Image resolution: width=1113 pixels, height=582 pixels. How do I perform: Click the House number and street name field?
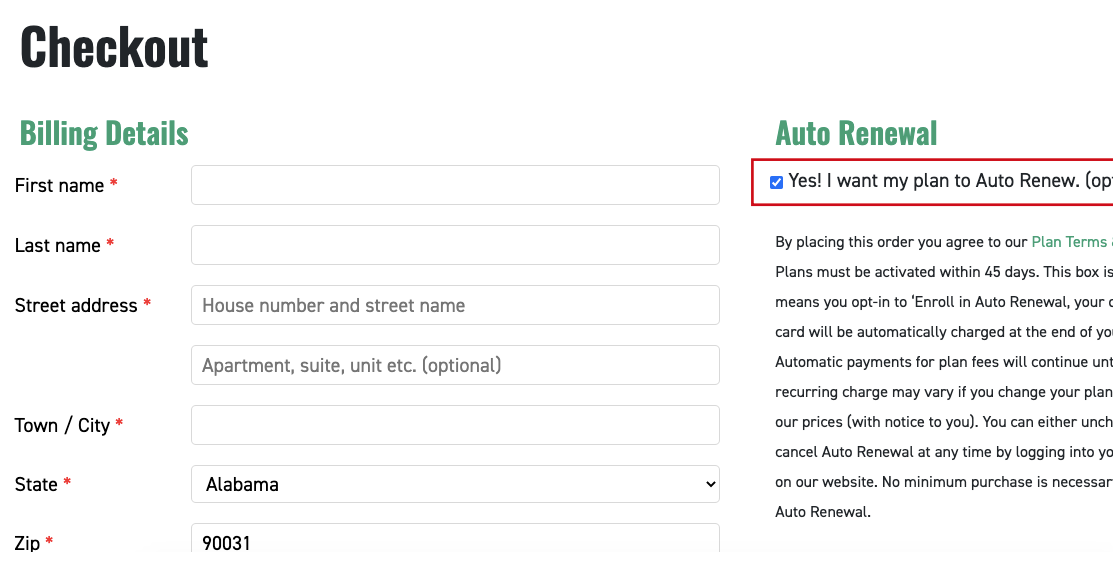(455, 305)
